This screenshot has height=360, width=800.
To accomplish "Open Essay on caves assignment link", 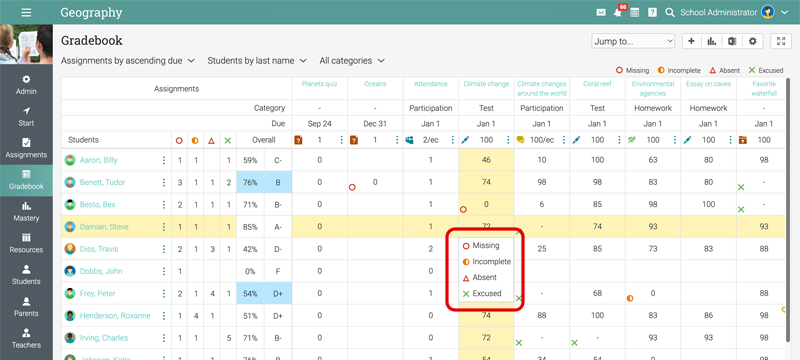I will (x=709, y=84).
